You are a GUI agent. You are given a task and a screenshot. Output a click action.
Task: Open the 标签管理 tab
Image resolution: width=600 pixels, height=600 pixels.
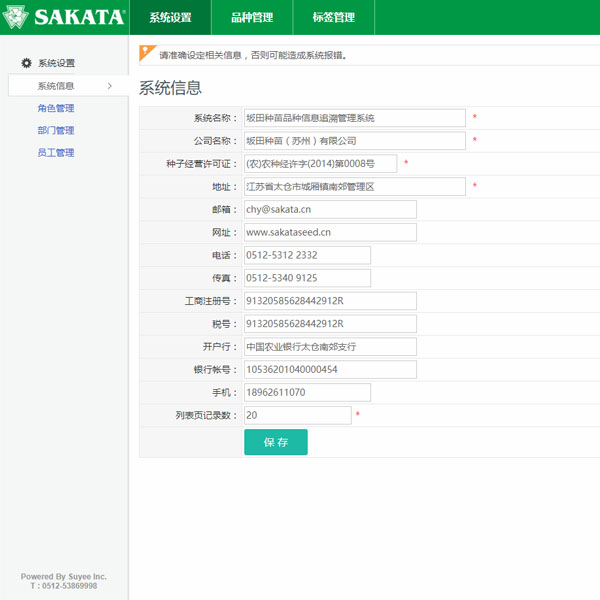[x=334, y=17]
